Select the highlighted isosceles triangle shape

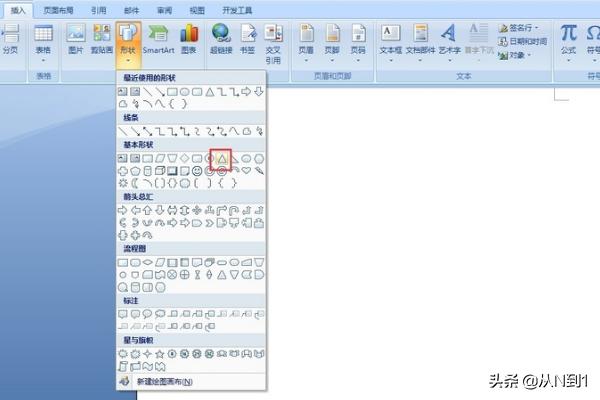[x=220, y=158]
